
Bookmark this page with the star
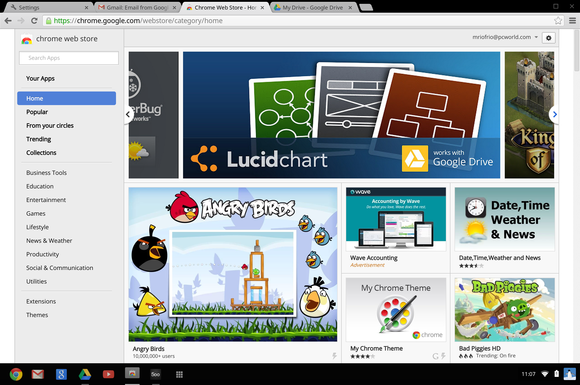[558, 21]
